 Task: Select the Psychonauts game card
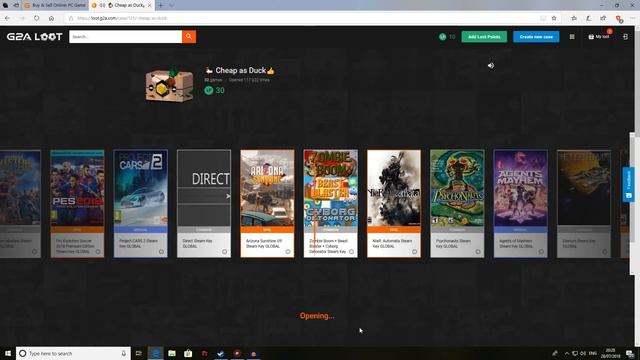457,203
